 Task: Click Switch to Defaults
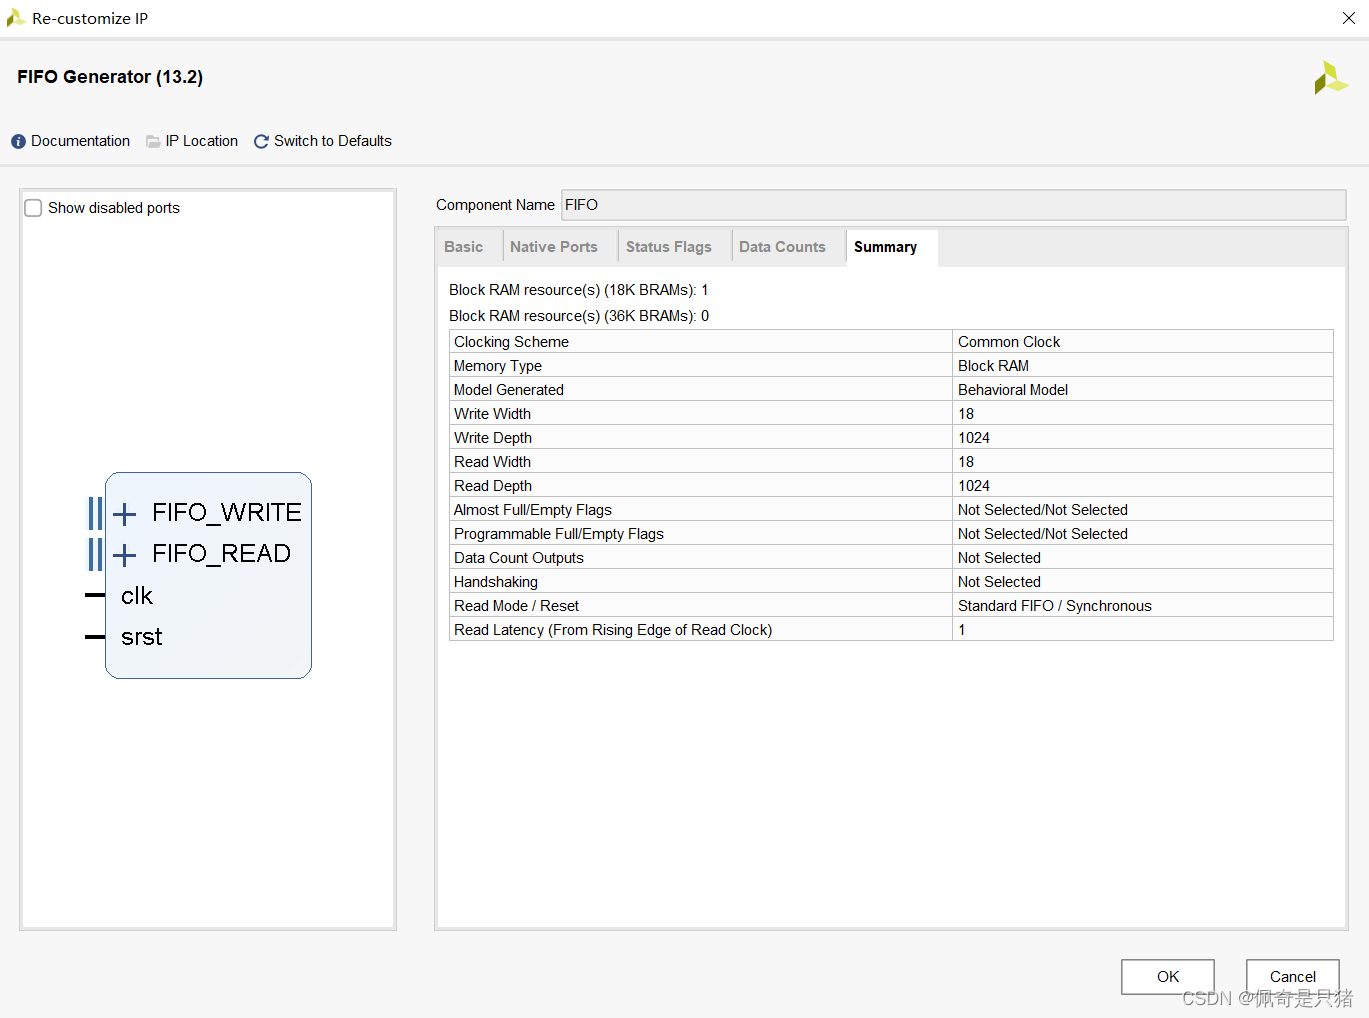tap(333, 141)
